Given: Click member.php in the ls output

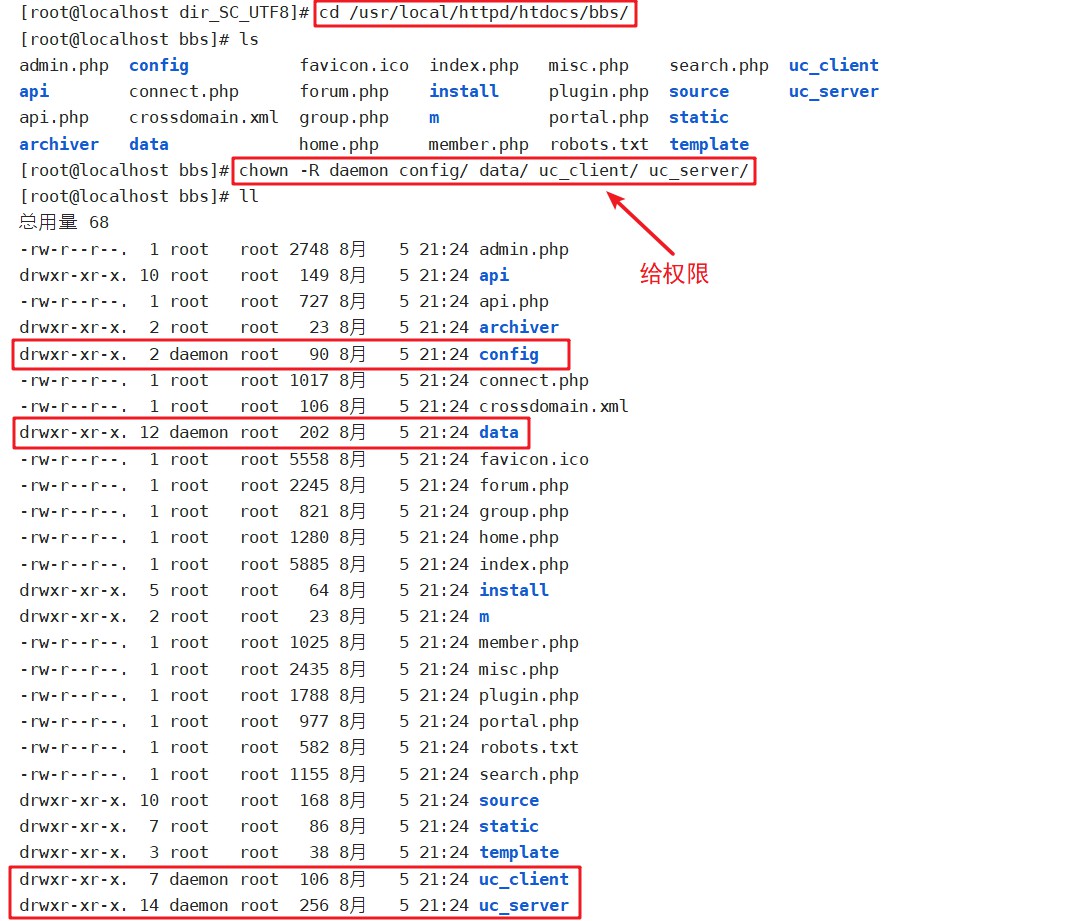Looking at the screenshot, I should [479, 144].
